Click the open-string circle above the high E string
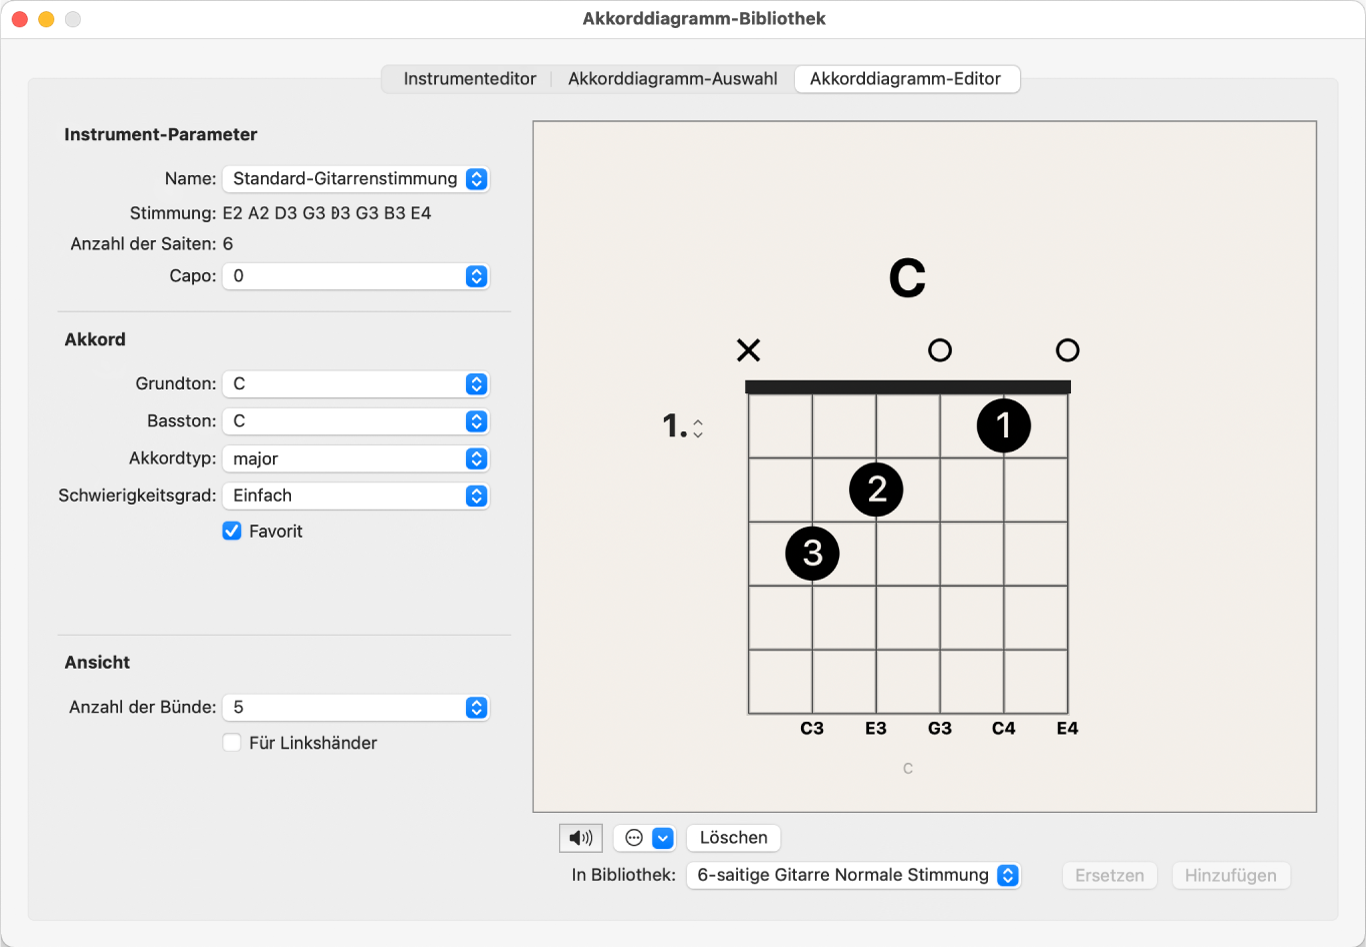1367x947 pixels. click(x=1068, y=351)
